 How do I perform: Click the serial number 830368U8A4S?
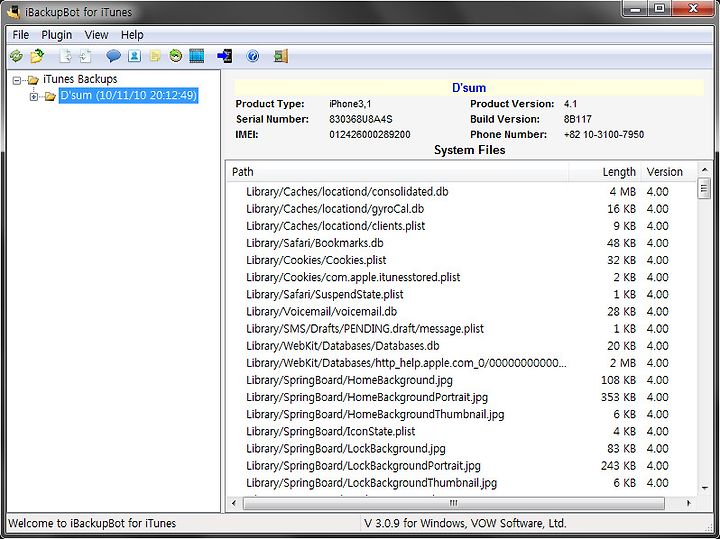click(x=360, y=119)
